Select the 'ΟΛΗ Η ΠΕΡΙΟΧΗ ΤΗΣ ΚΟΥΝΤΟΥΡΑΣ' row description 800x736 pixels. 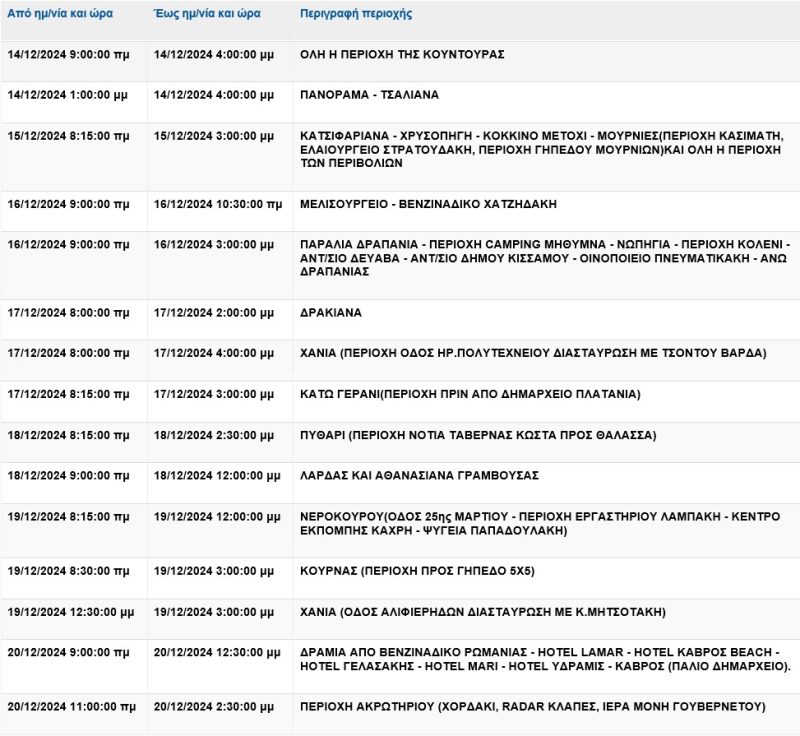tap(402, 54)
